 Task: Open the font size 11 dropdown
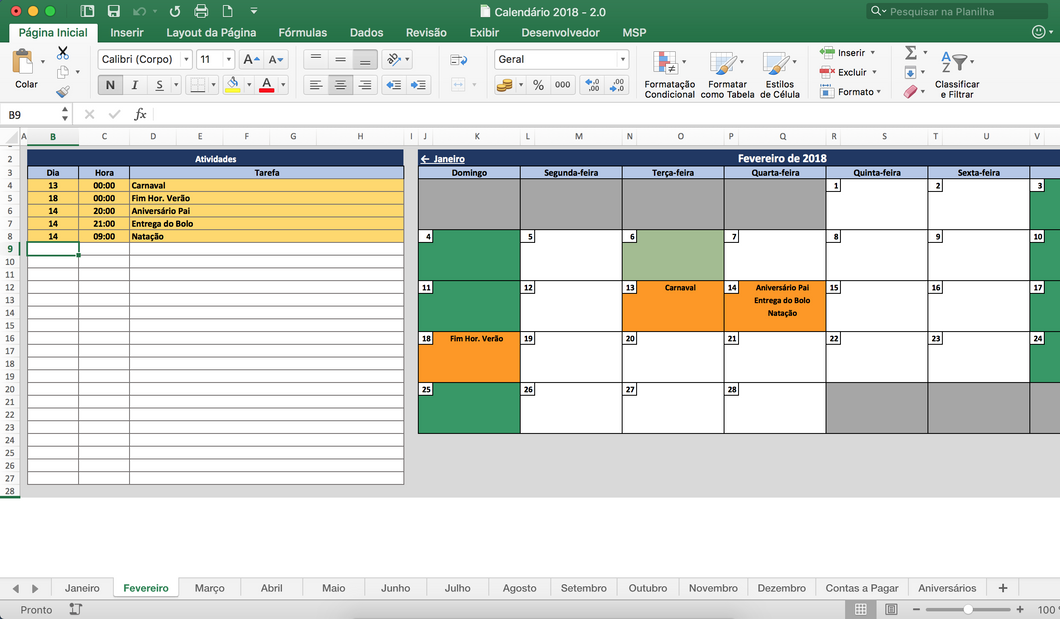click(x=228, y=59)
